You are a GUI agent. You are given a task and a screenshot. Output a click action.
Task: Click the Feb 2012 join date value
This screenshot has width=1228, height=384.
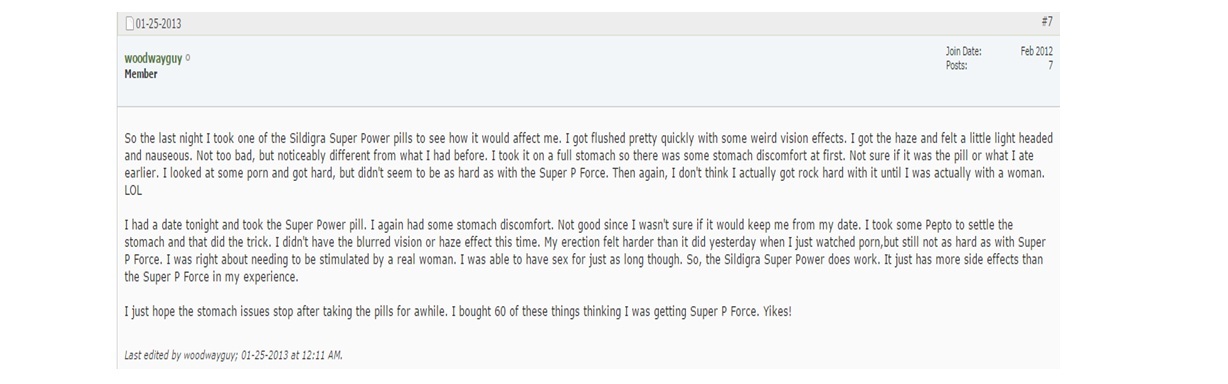click(1036, 51)
